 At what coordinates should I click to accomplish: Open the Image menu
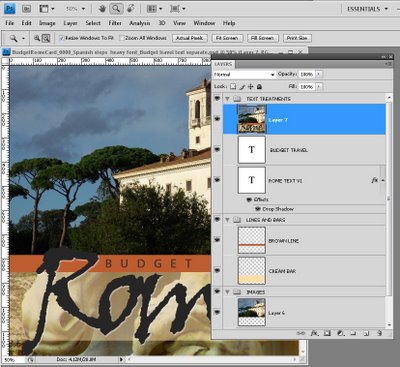point(47,23)
